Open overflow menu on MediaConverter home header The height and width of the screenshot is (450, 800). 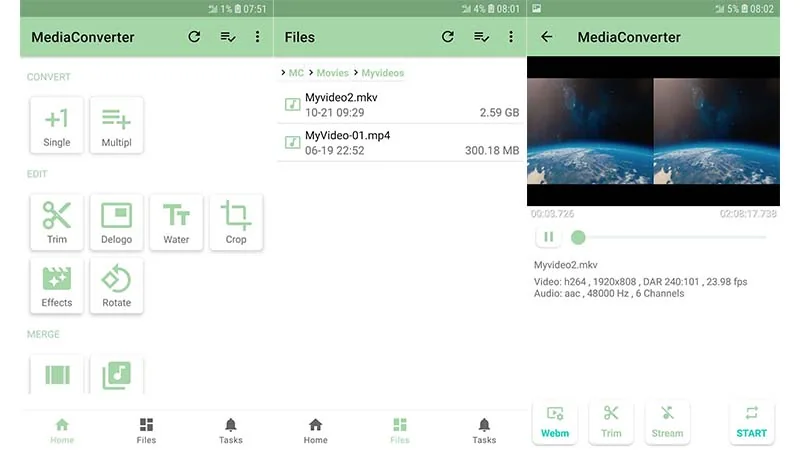tap(257, 37)
